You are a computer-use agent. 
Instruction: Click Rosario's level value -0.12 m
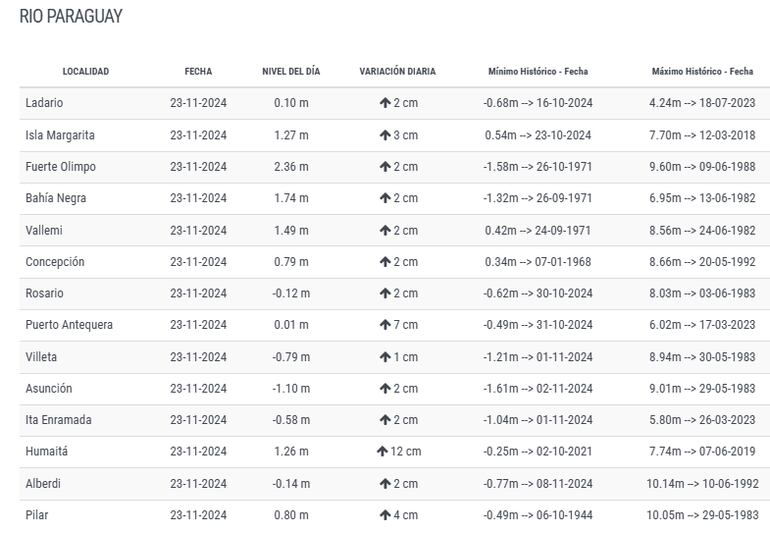pyautogui.click(x=291, y=294)
